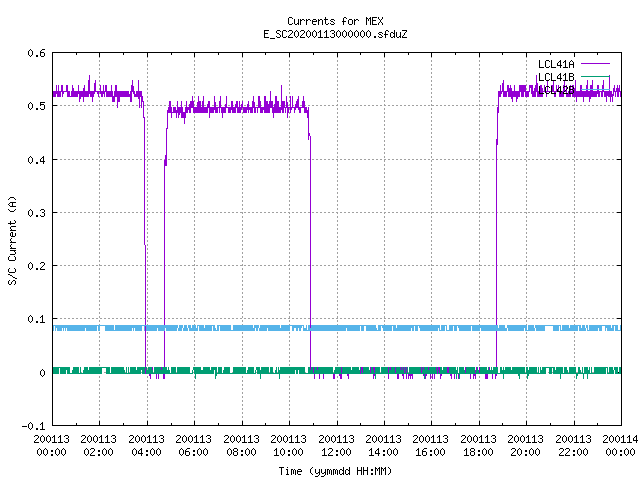The width and height of the screenshot is (640, 480).
Task: Click the '200113 08:00' time tick label
Action: pos(241,445)
